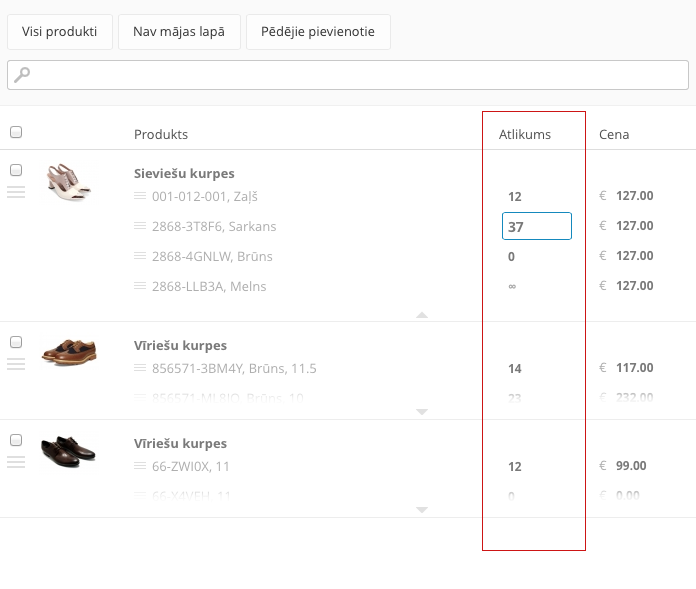696x589 pixels.
Task: Sort by the Produkts column header
Action: 161,134
